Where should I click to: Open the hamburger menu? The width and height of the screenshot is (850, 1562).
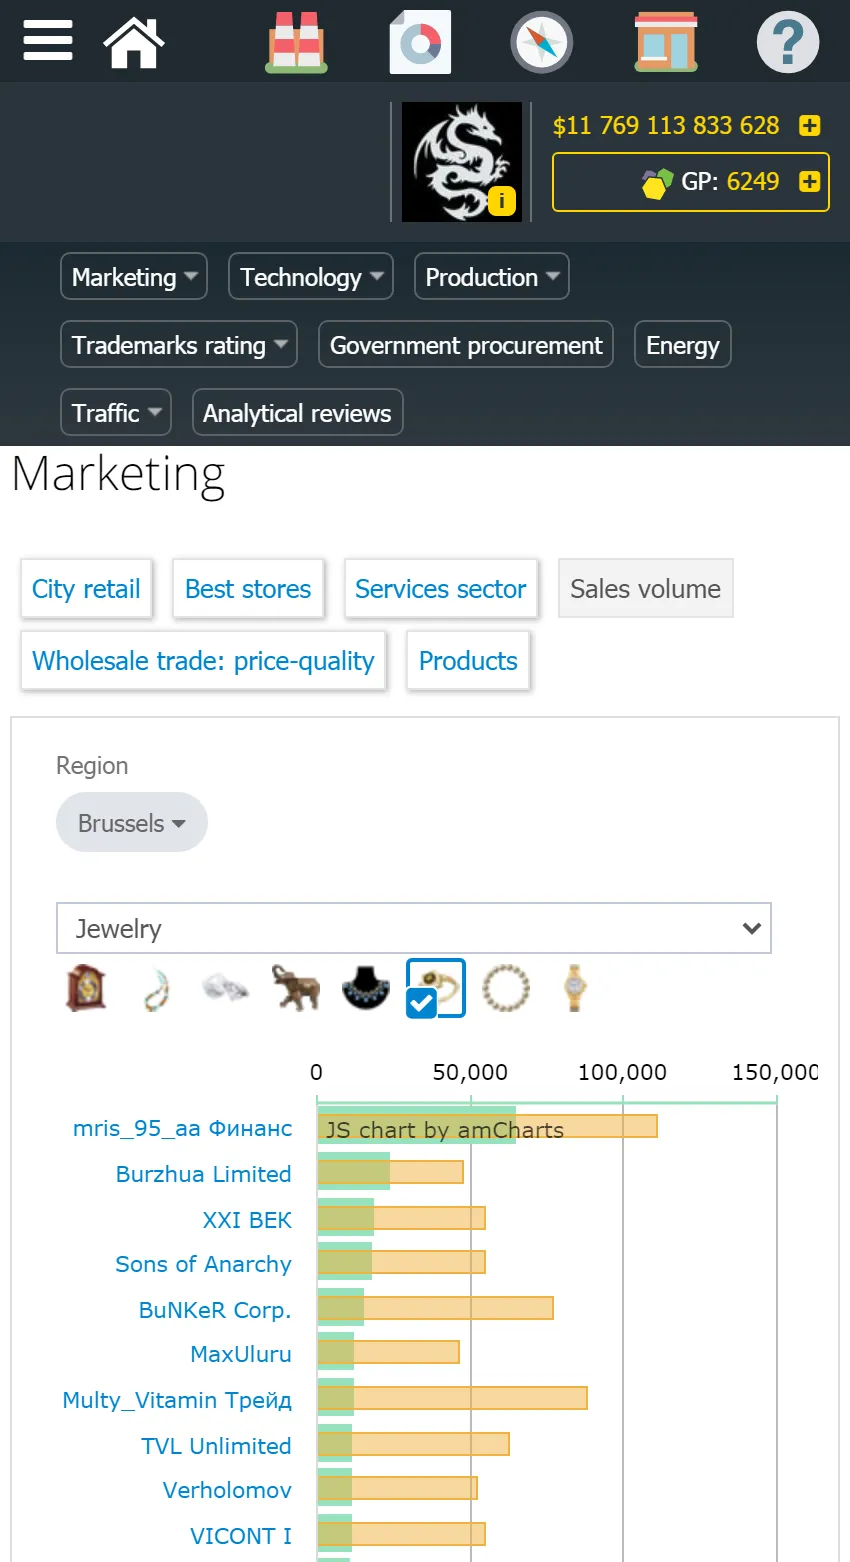pos(48,41)
